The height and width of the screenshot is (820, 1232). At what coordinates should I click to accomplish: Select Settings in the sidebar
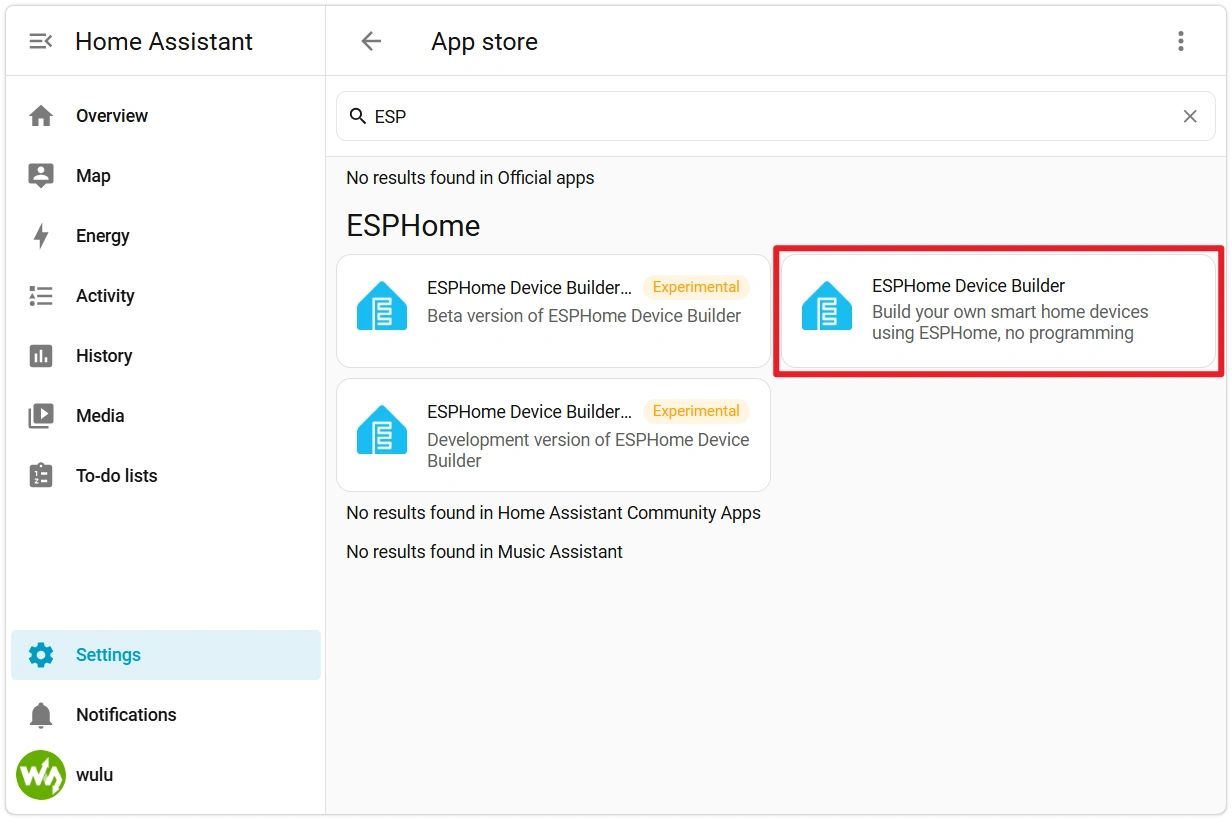click(x=166, y=655)
